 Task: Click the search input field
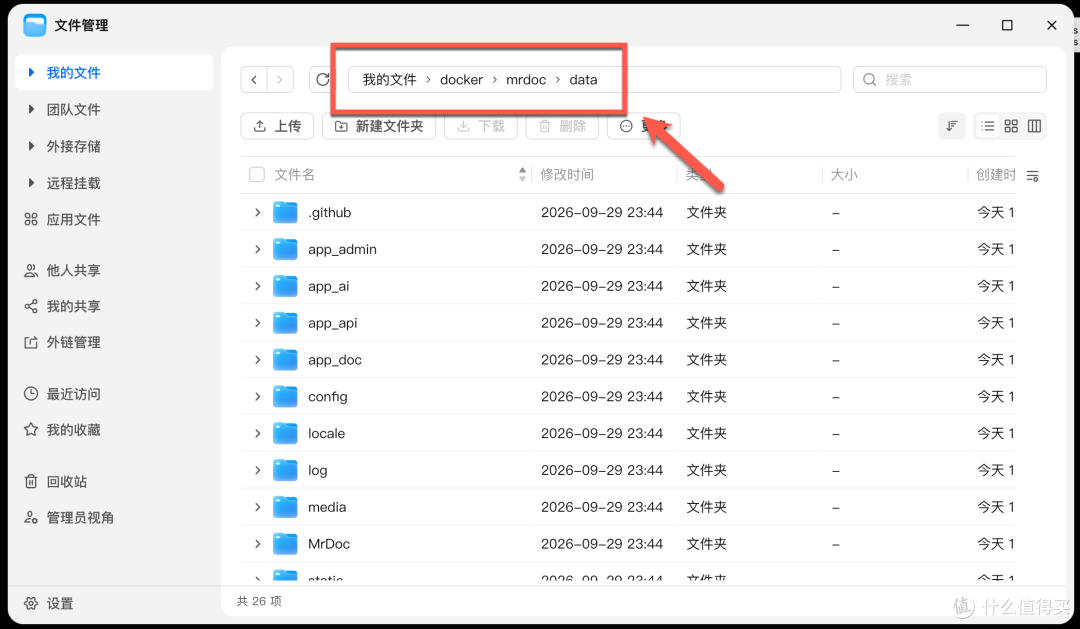pyautogui.click(x=950, y=80)
